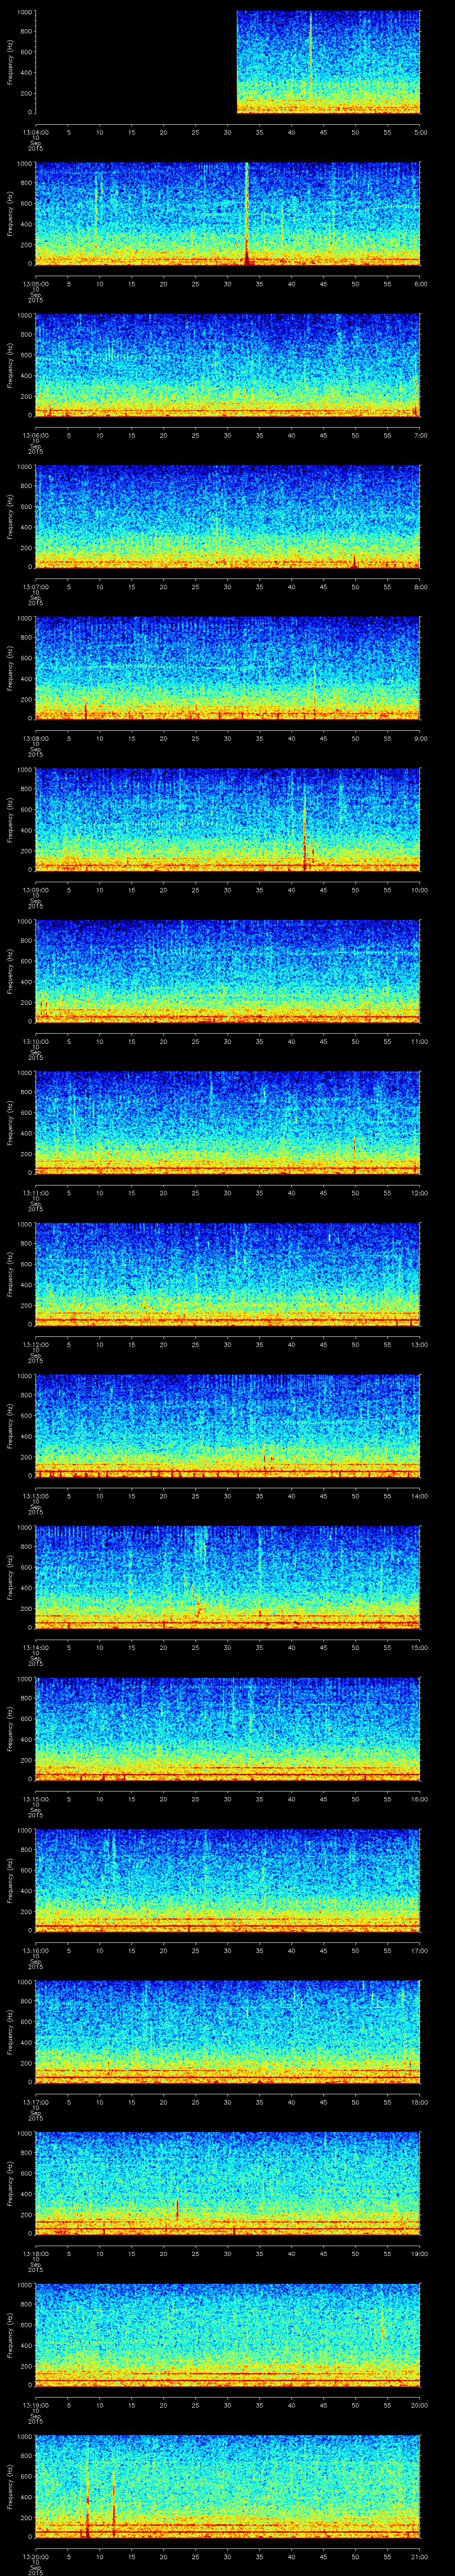The image size is (455, 2576).
Task: Click the 7:00 end time label
Action: (x=420, y=435)
